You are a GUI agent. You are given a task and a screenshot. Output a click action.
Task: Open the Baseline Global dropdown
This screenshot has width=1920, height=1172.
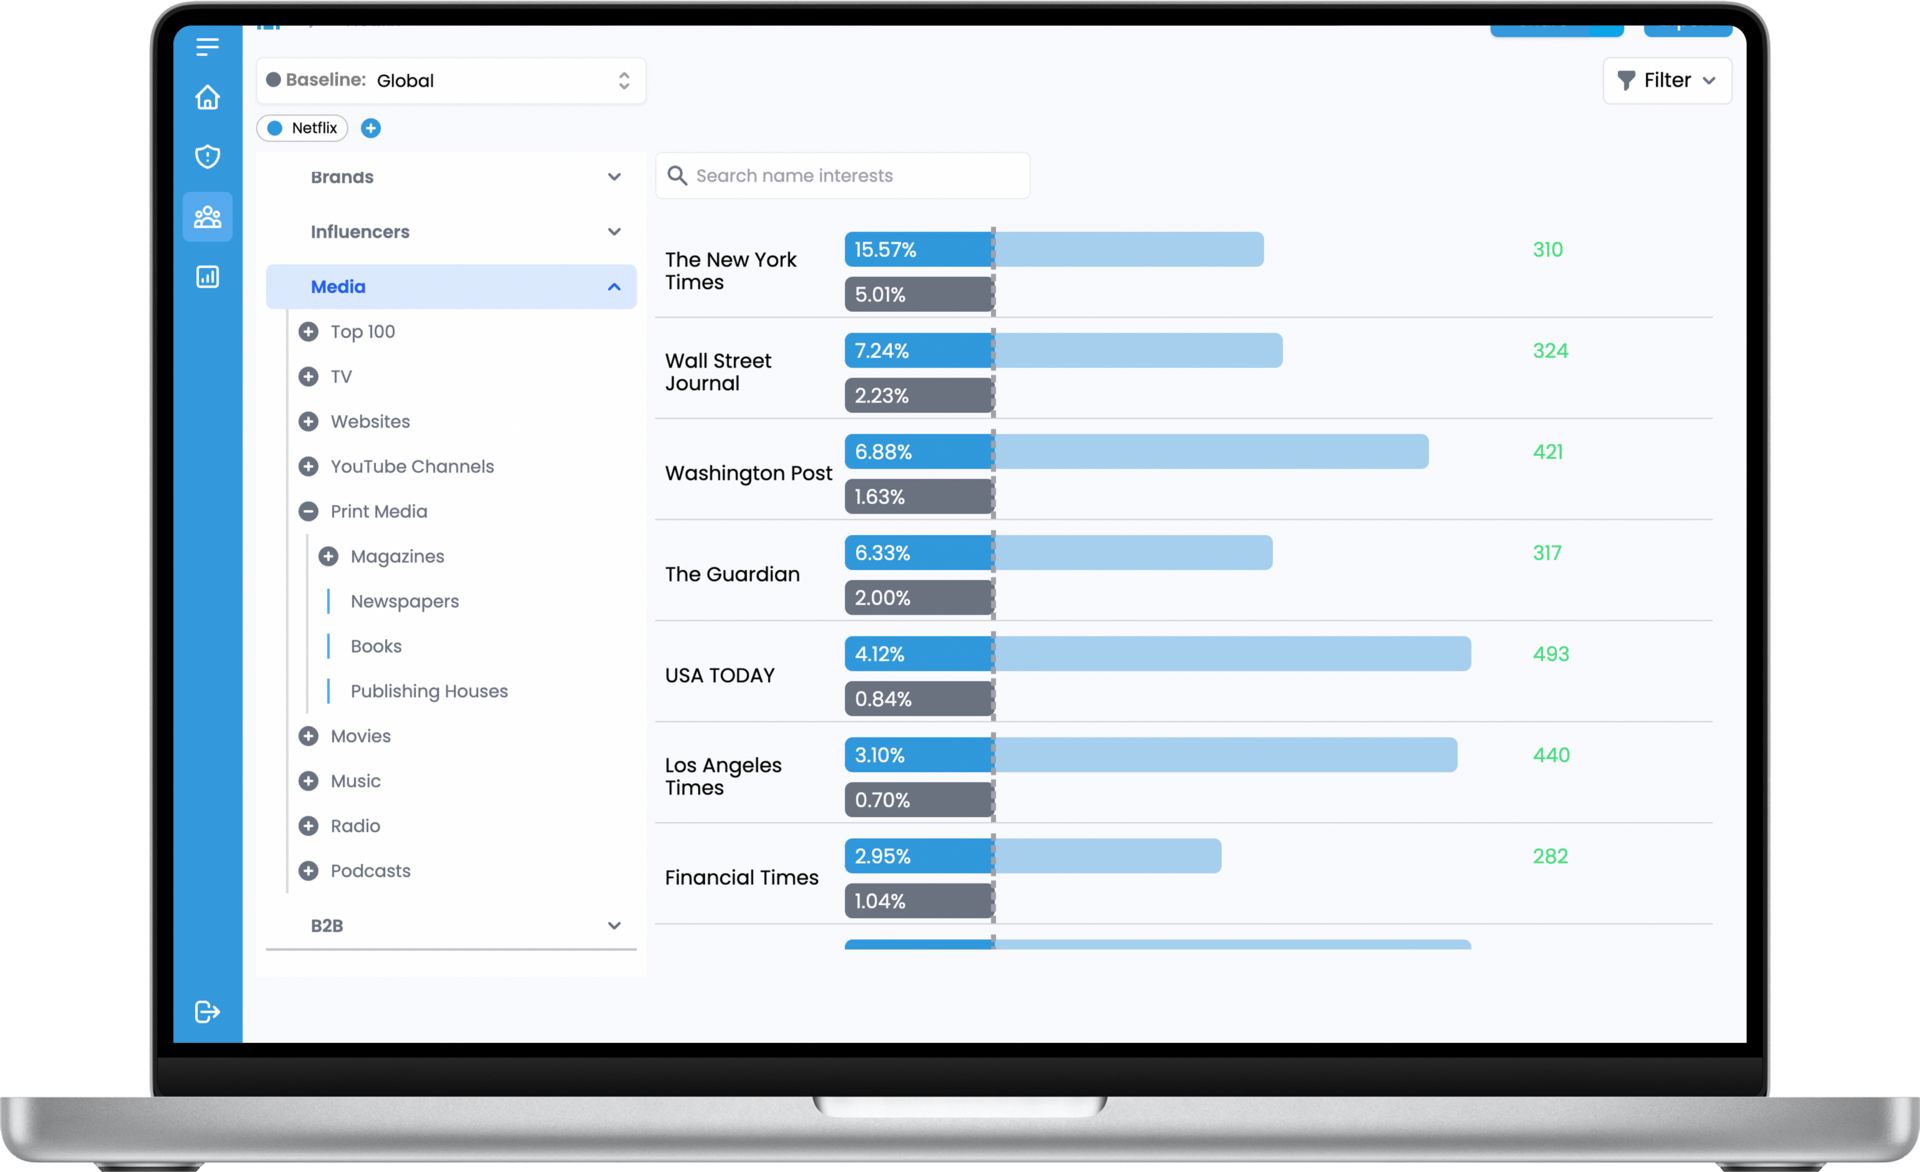click(x=451, y=80)
